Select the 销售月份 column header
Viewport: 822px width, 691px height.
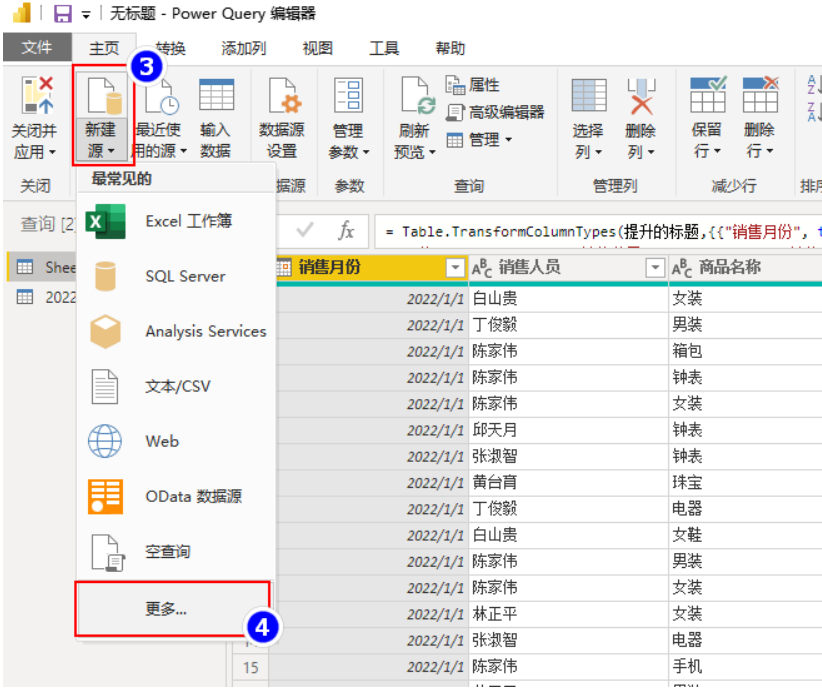pos(371,268)
